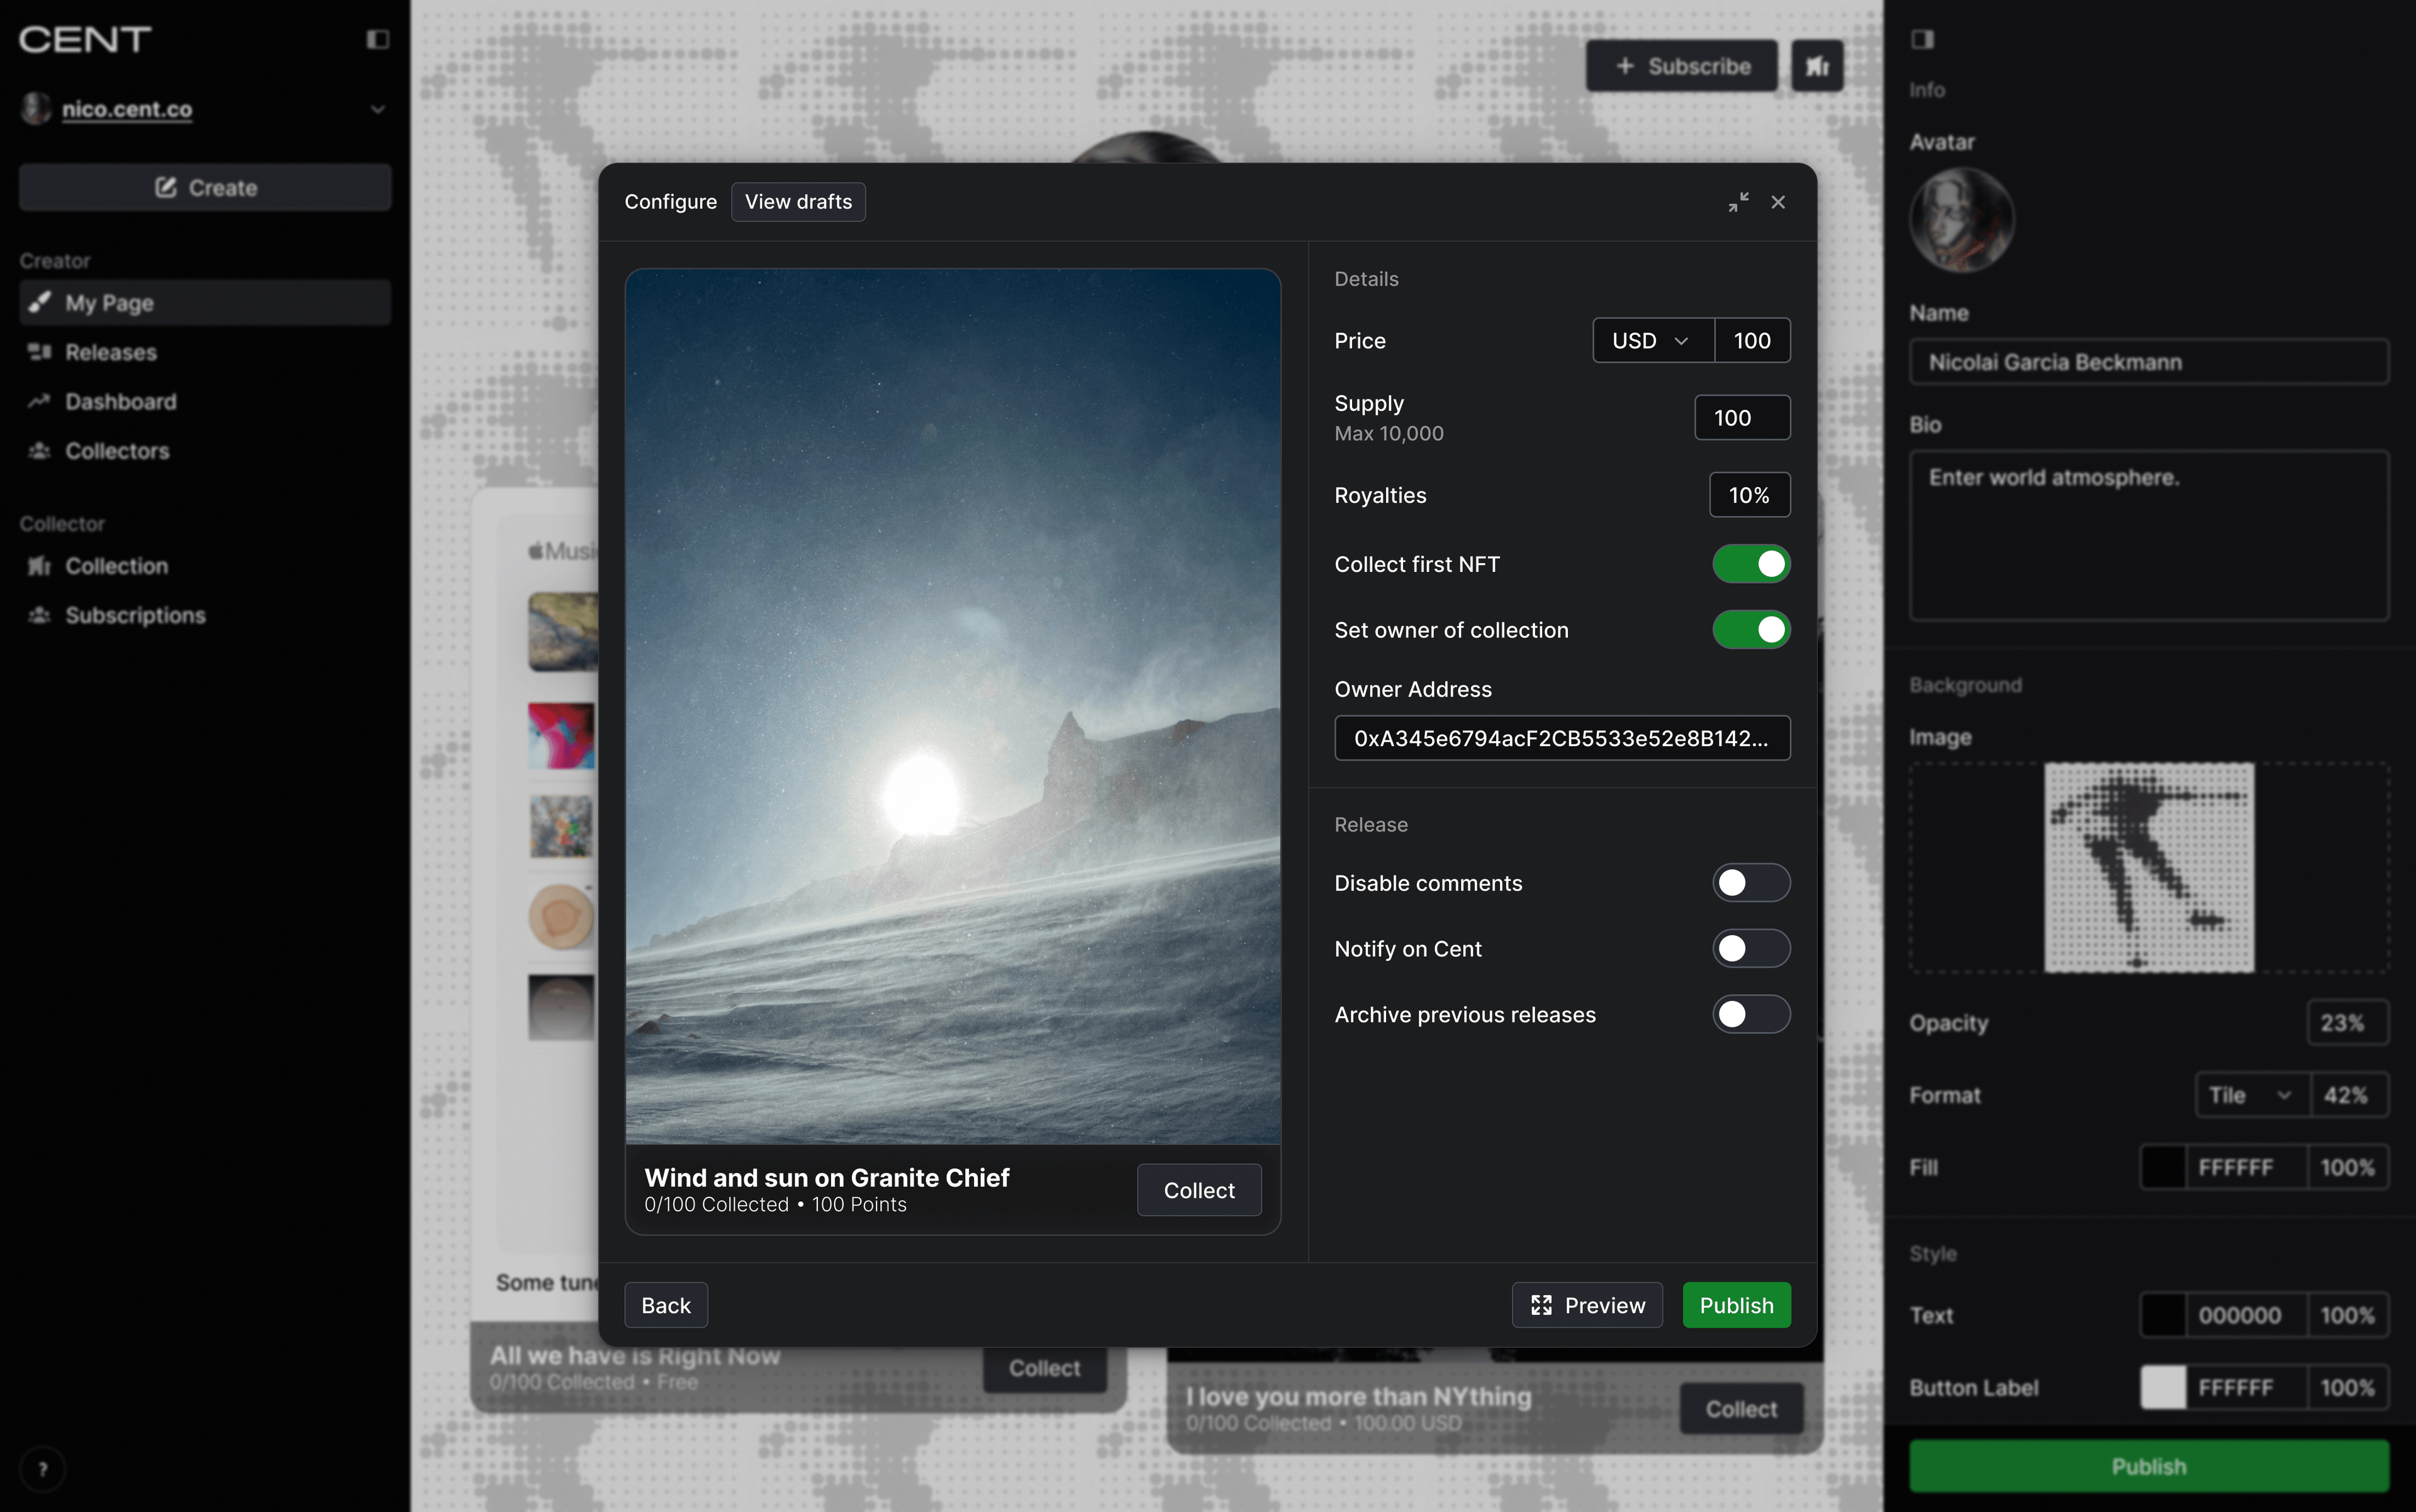Open Subscriptions in the sidebar
Image resolution: width=2416 pixels, height=1512 pixels.
137,614
